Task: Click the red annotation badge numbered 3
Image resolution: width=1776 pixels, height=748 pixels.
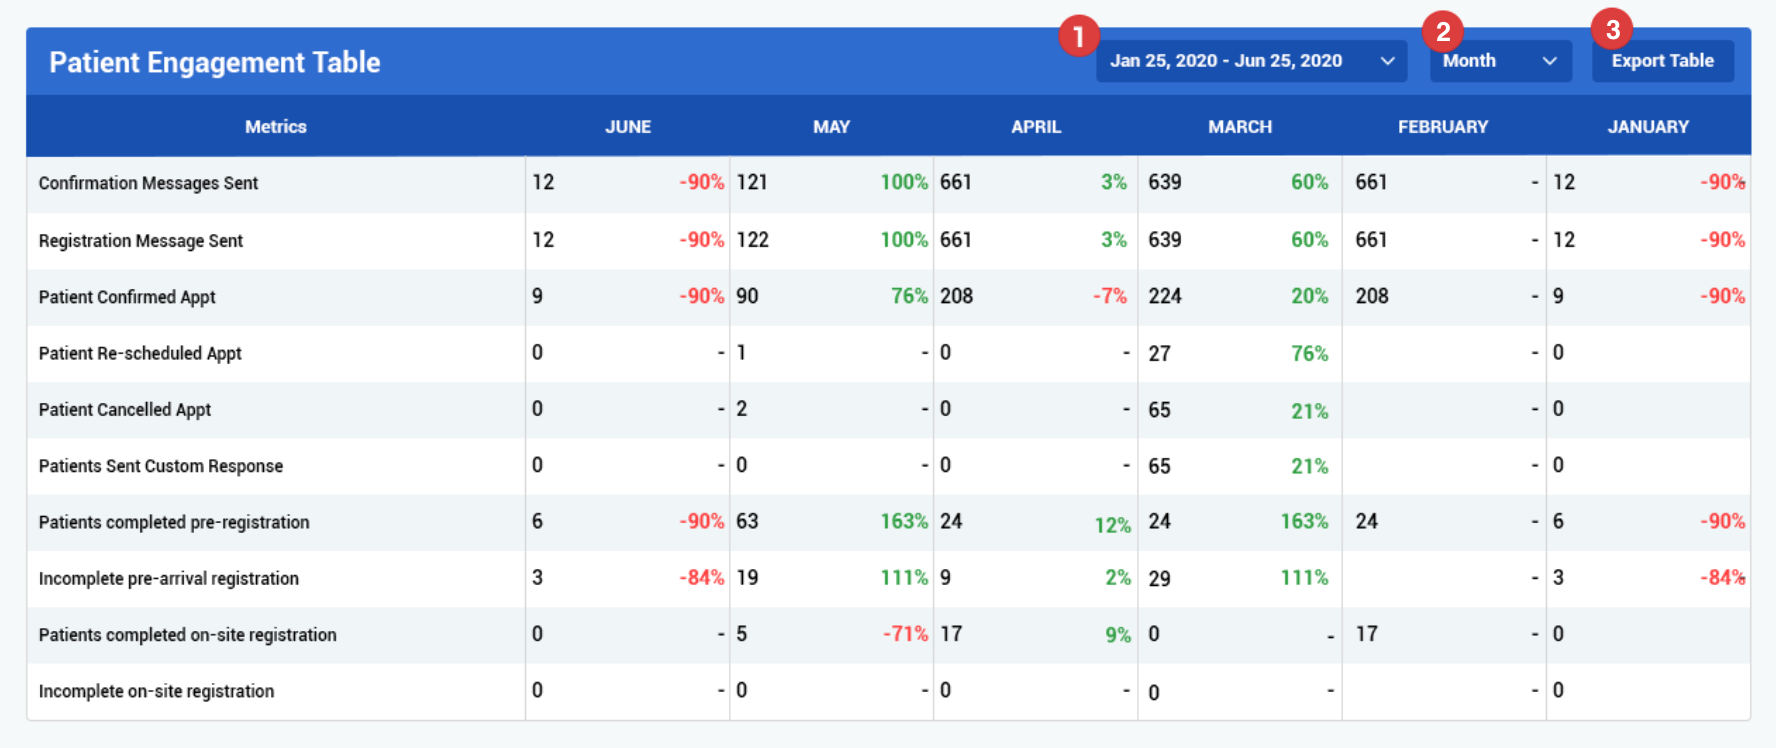Action: point(1612,30)
